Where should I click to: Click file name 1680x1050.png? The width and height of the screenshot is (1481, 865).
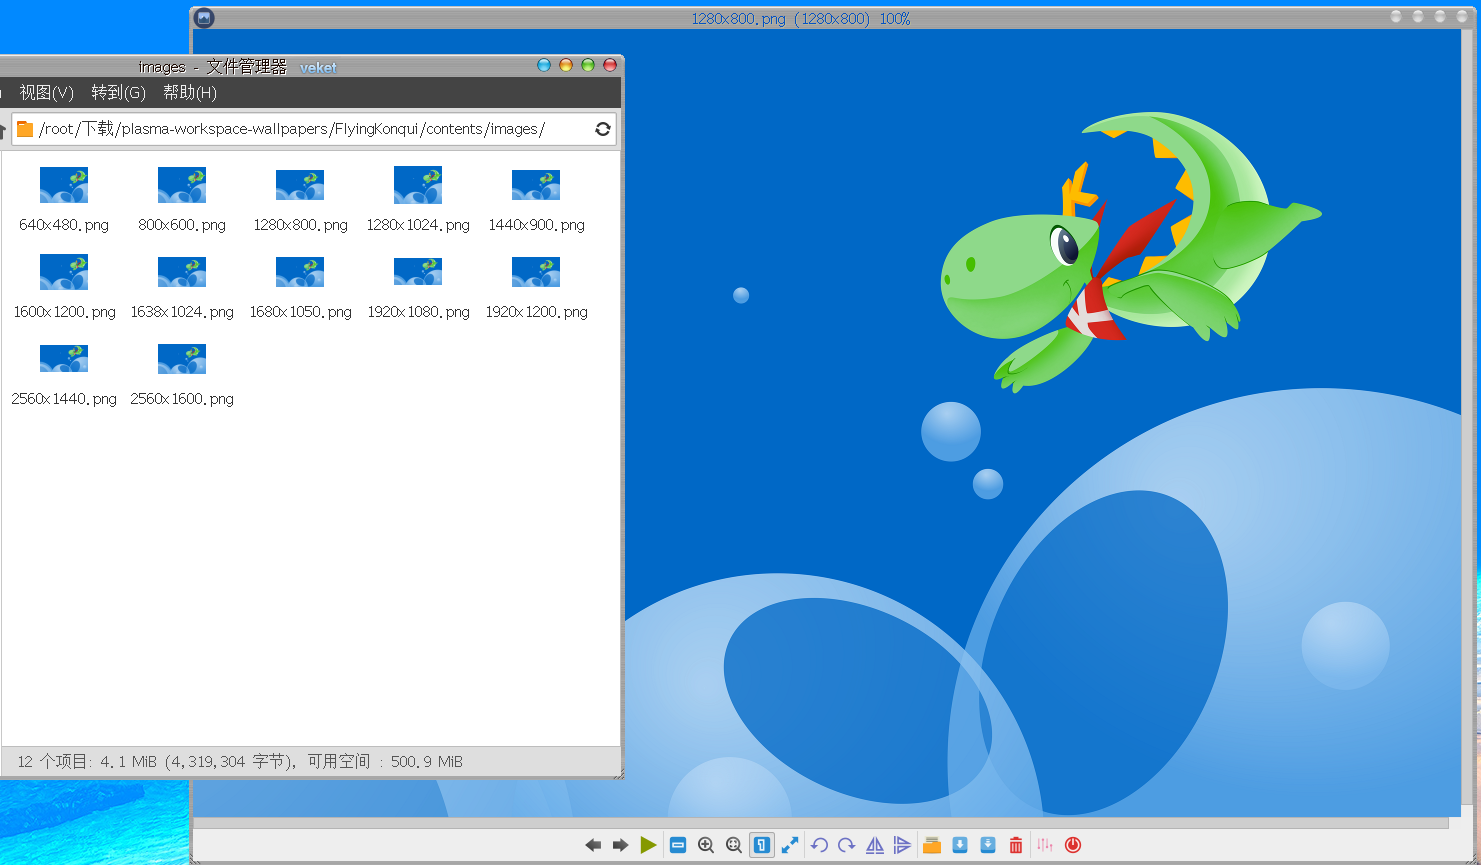pyautogui.click(x=300, y=312)
